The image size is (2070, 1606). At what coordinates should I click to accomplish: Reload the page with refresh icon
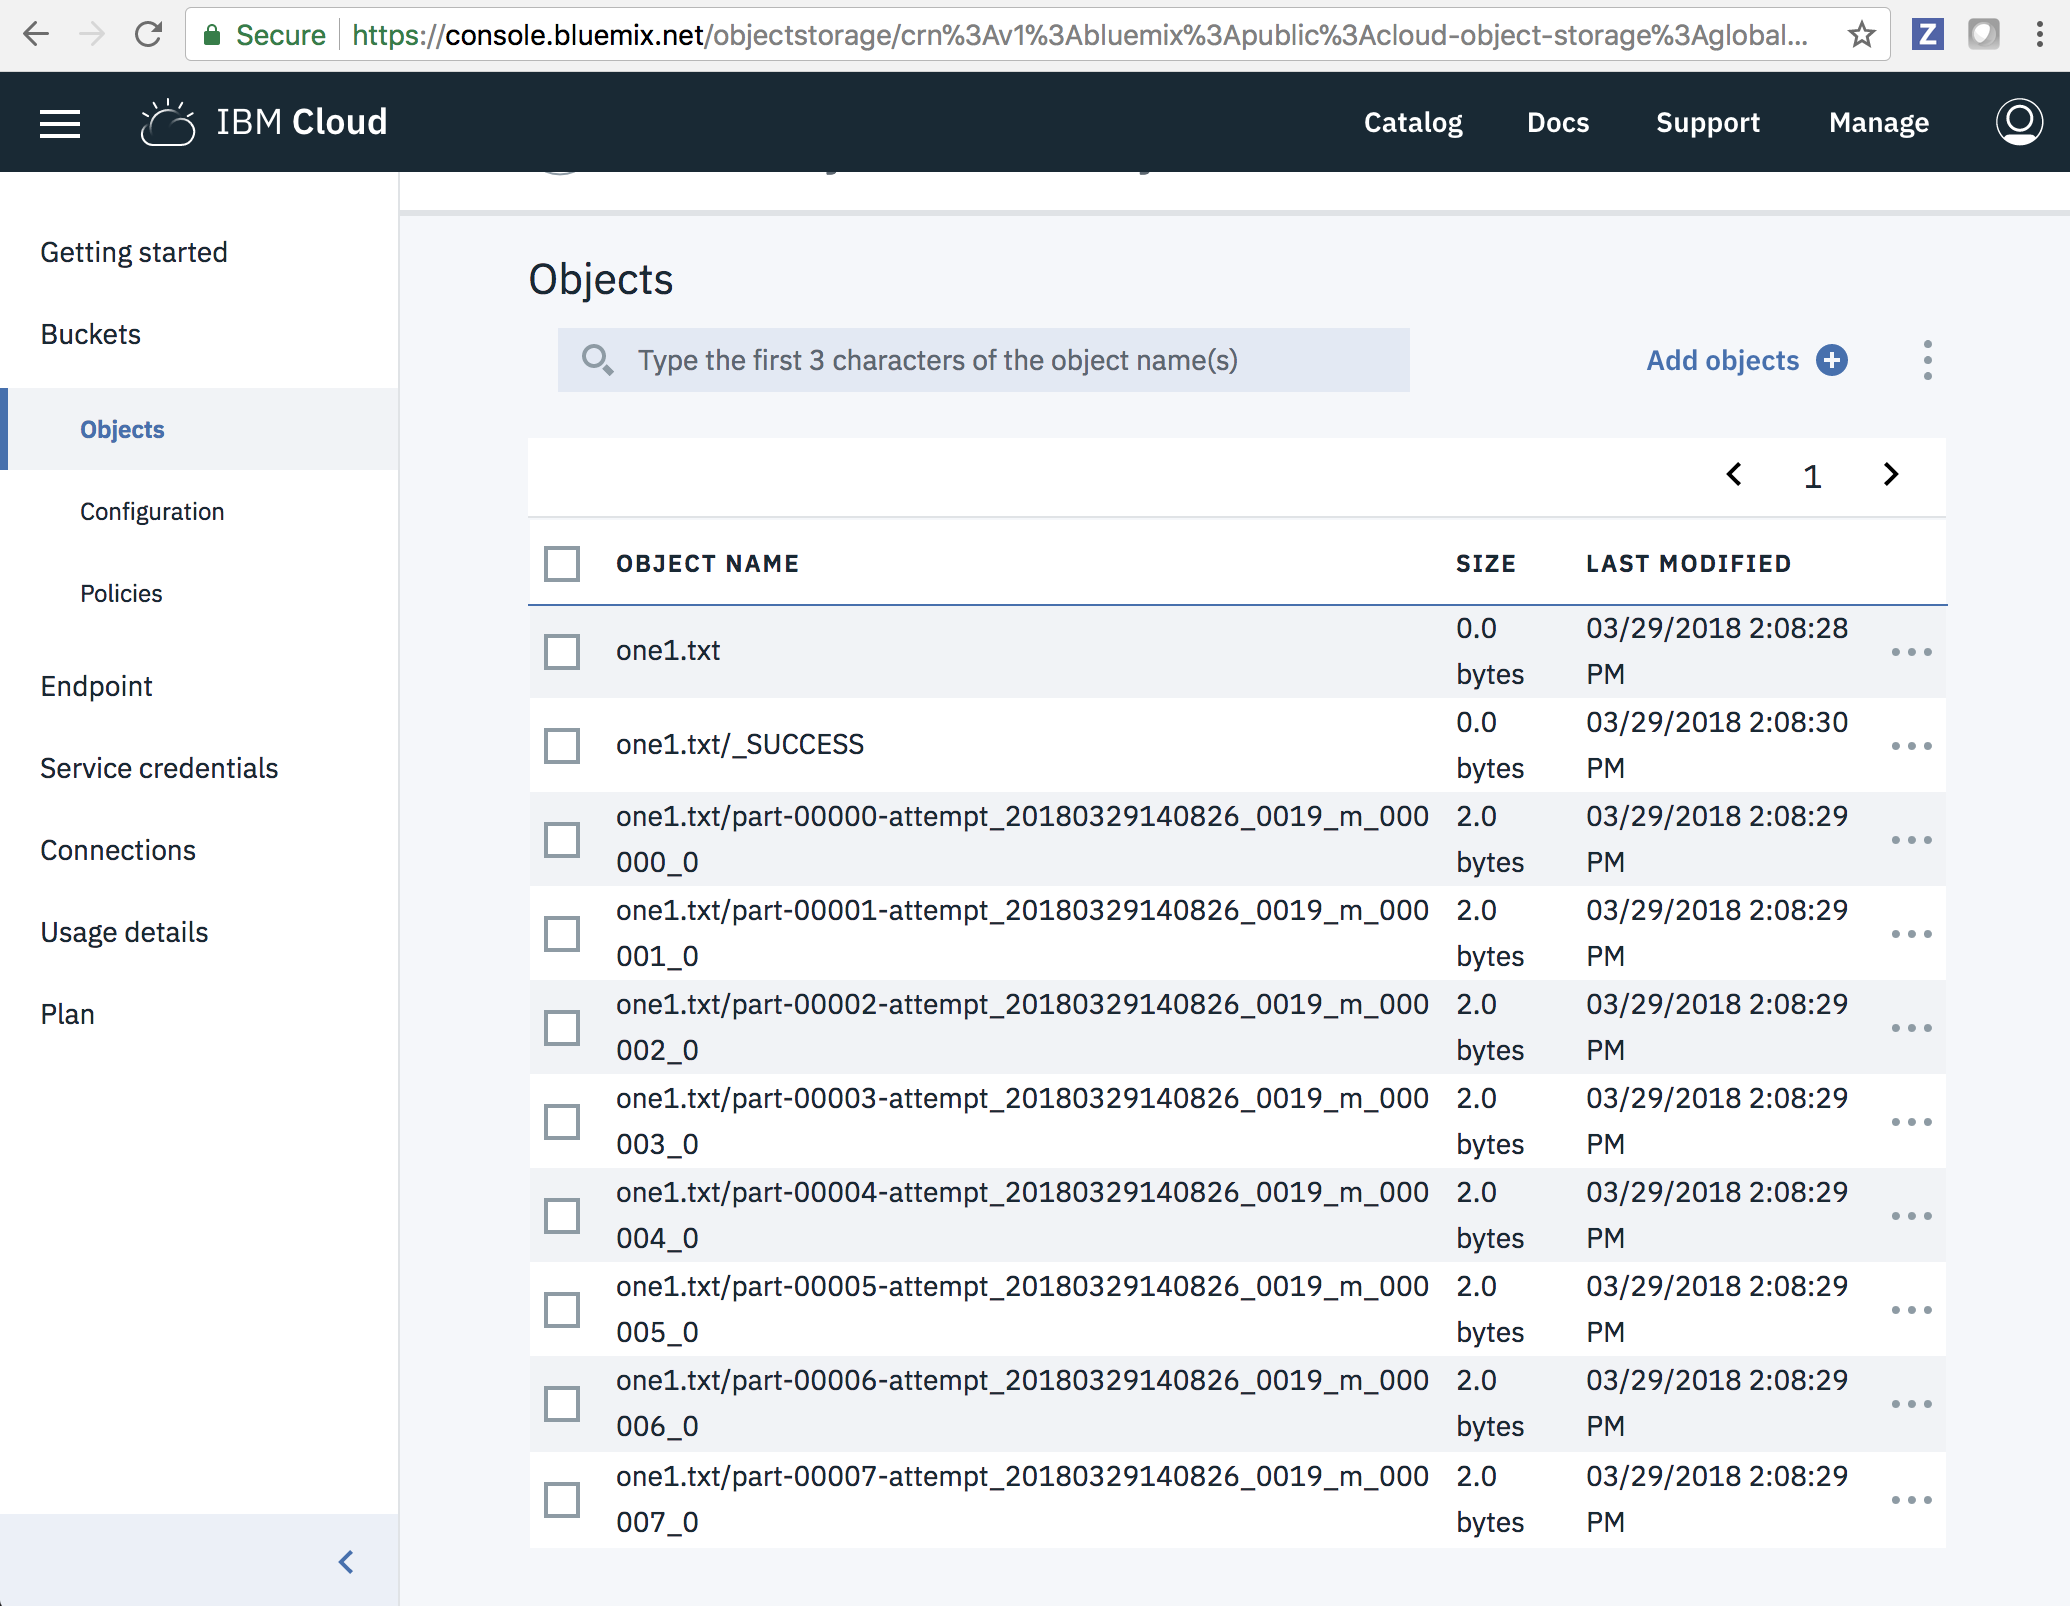coord(149,35)
